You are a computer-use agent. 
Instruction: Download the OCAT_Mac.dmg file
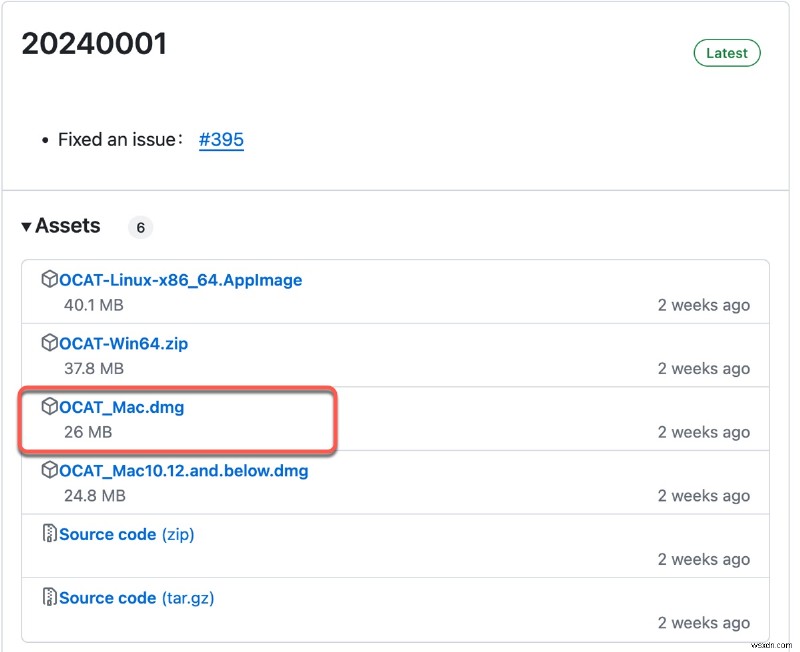pyautogui.click(x=121, y=408)
